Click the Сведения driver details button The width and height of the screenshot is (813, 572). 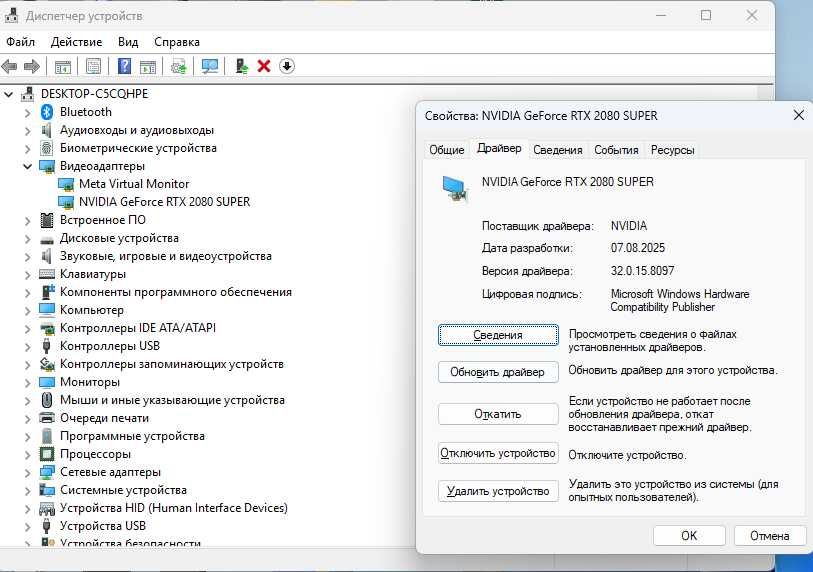498,335
